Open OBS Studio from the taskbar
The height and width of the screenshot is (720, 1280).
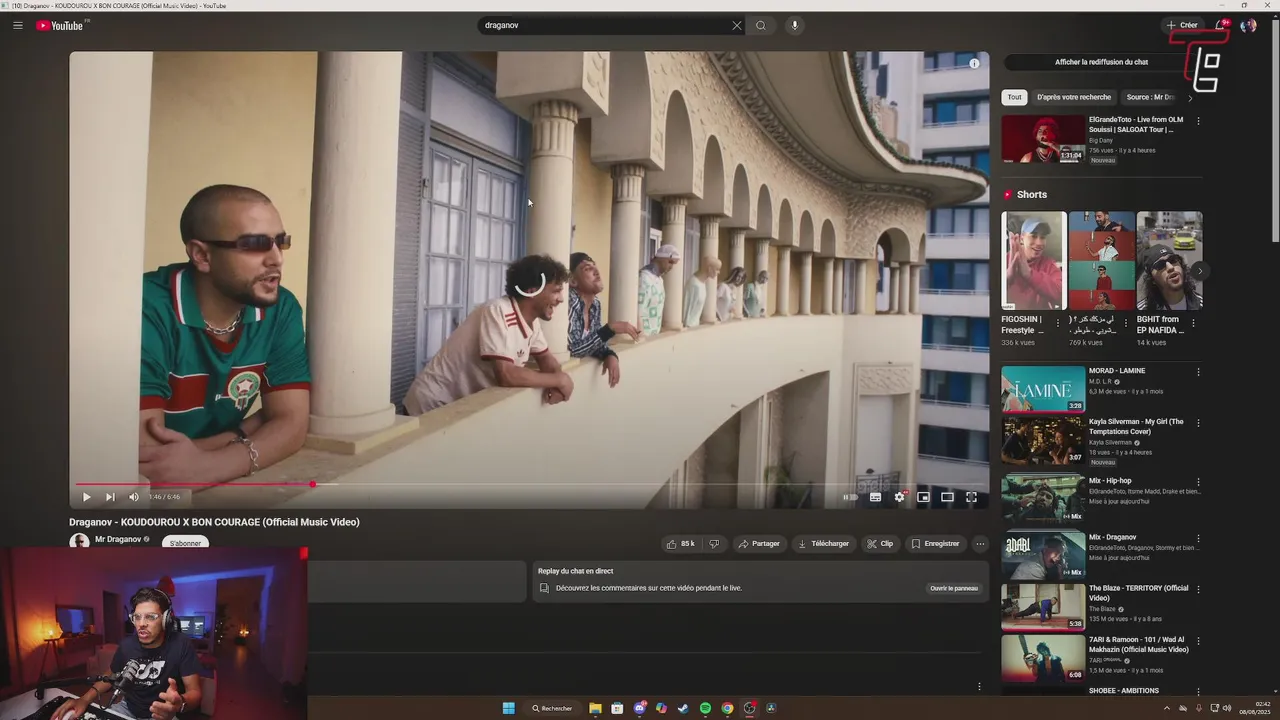coord(749,708)
